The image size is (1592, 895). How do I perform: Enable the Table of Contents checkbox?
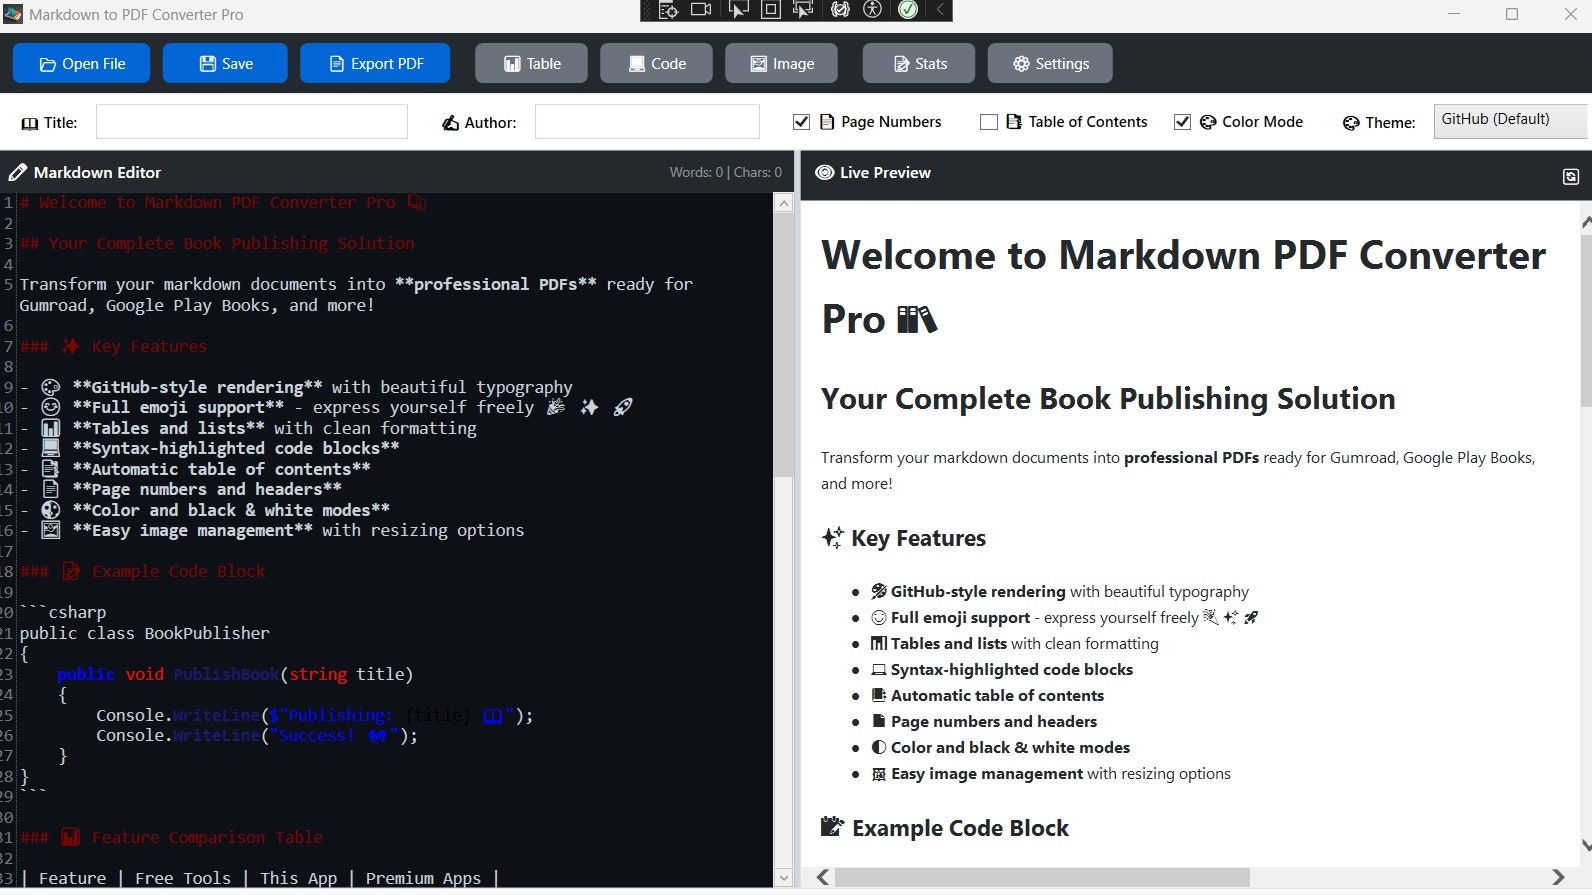pyautogui.click(x=989, y=122)
